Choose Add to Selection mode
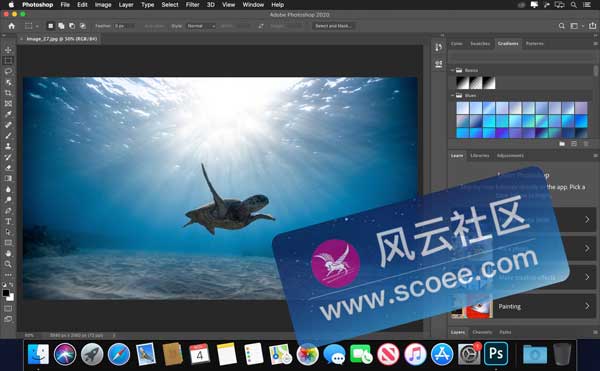Viewport: 600px width, 371px height. [61, 26]
